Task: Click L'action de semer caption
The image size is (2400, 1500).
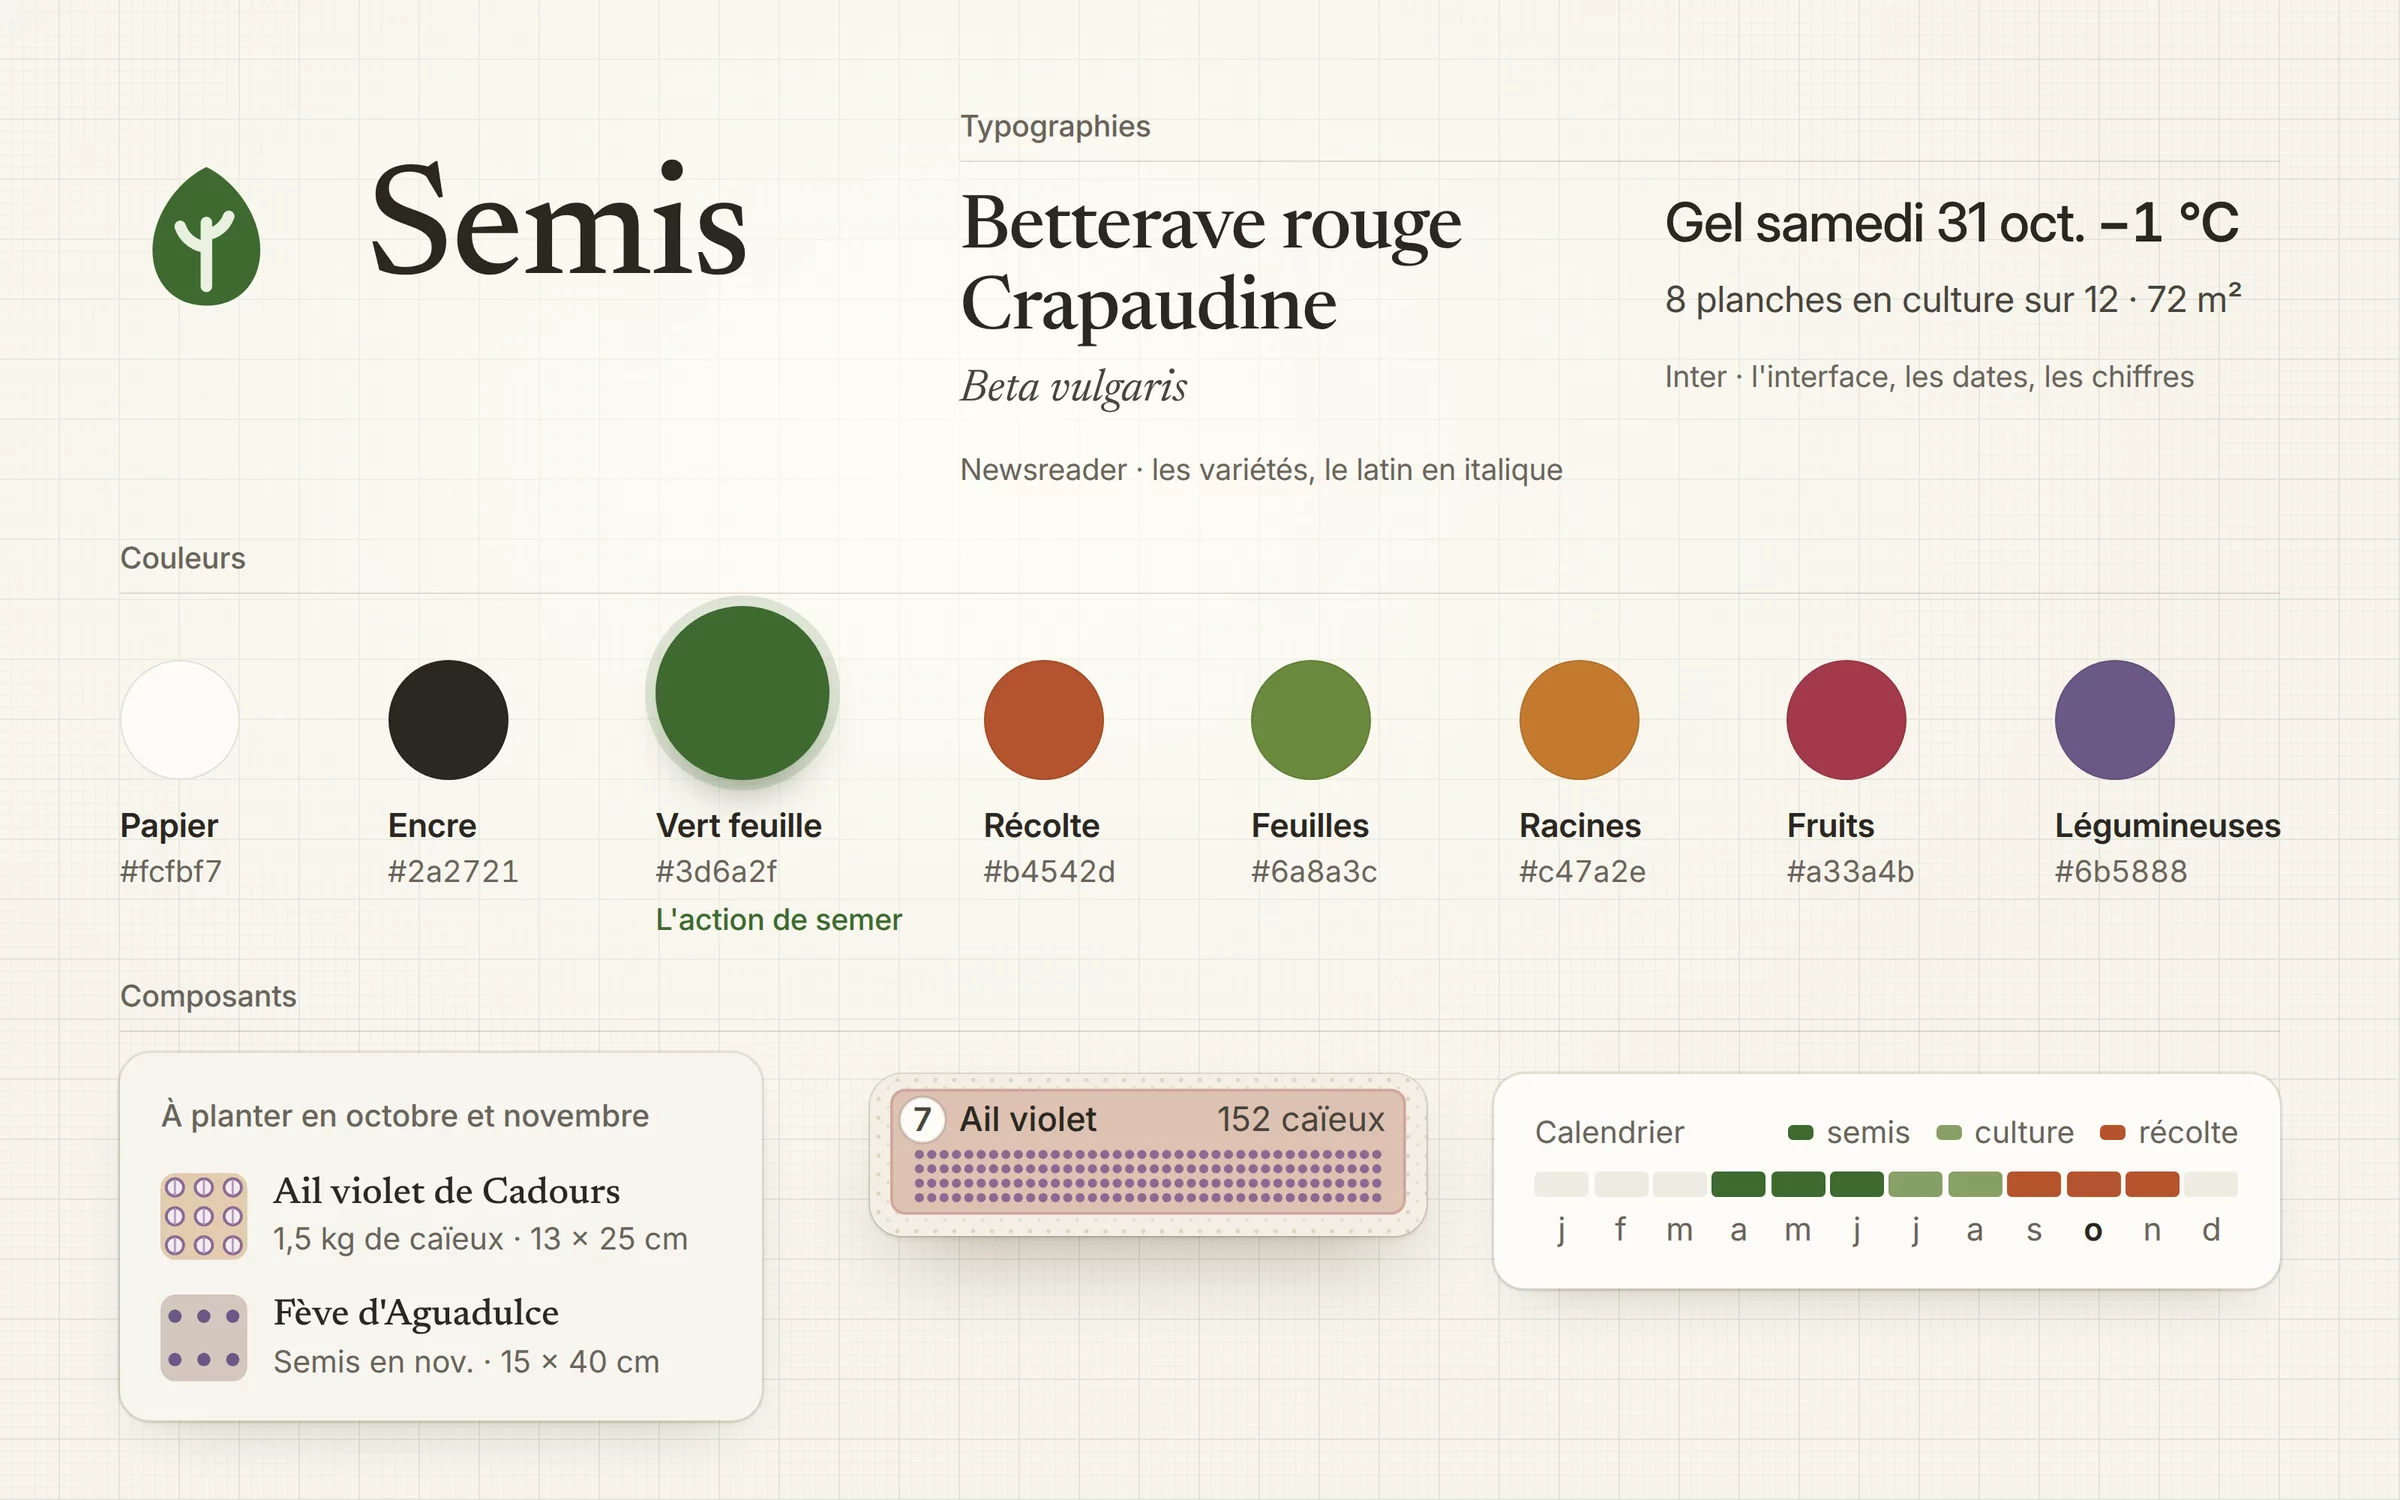Action: 778,920
